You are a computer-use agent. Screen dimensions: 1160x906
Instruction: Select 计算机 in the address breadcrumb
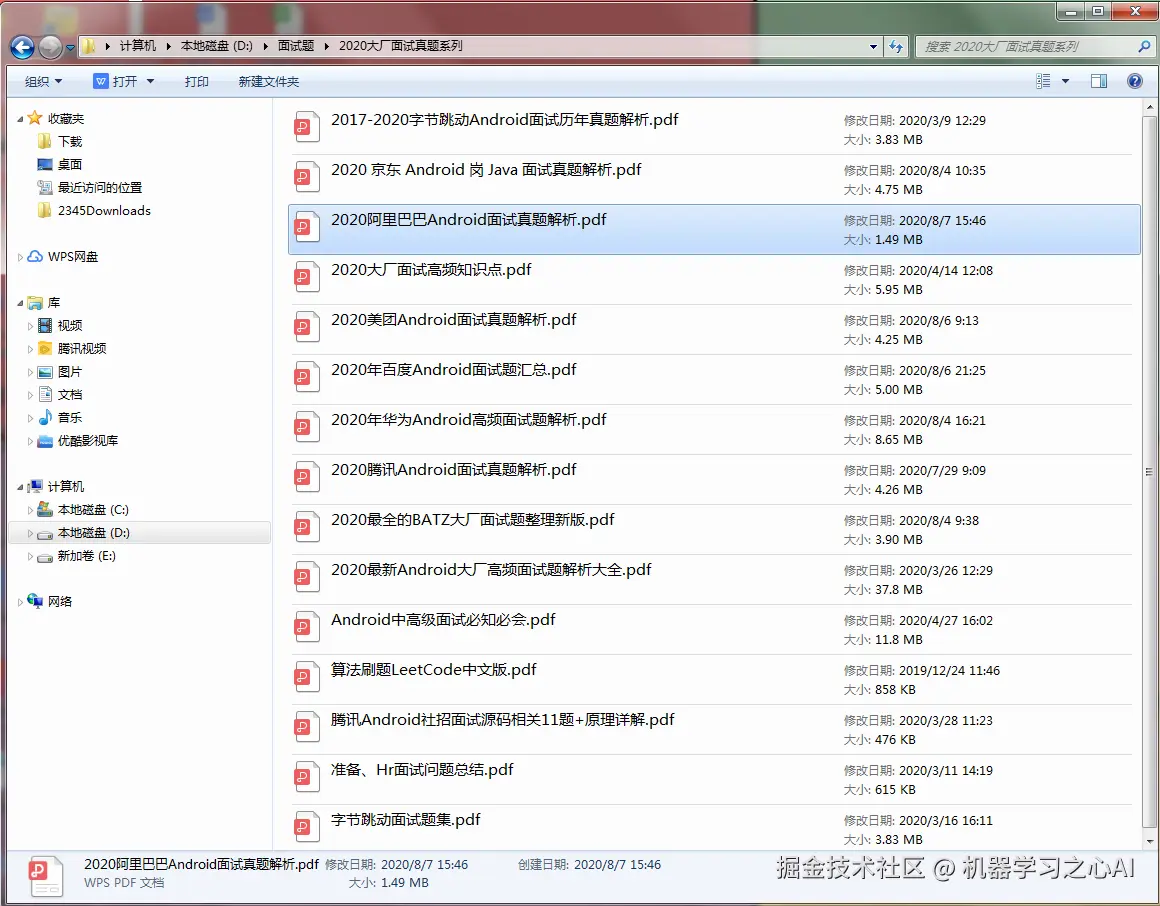(138, 46)
